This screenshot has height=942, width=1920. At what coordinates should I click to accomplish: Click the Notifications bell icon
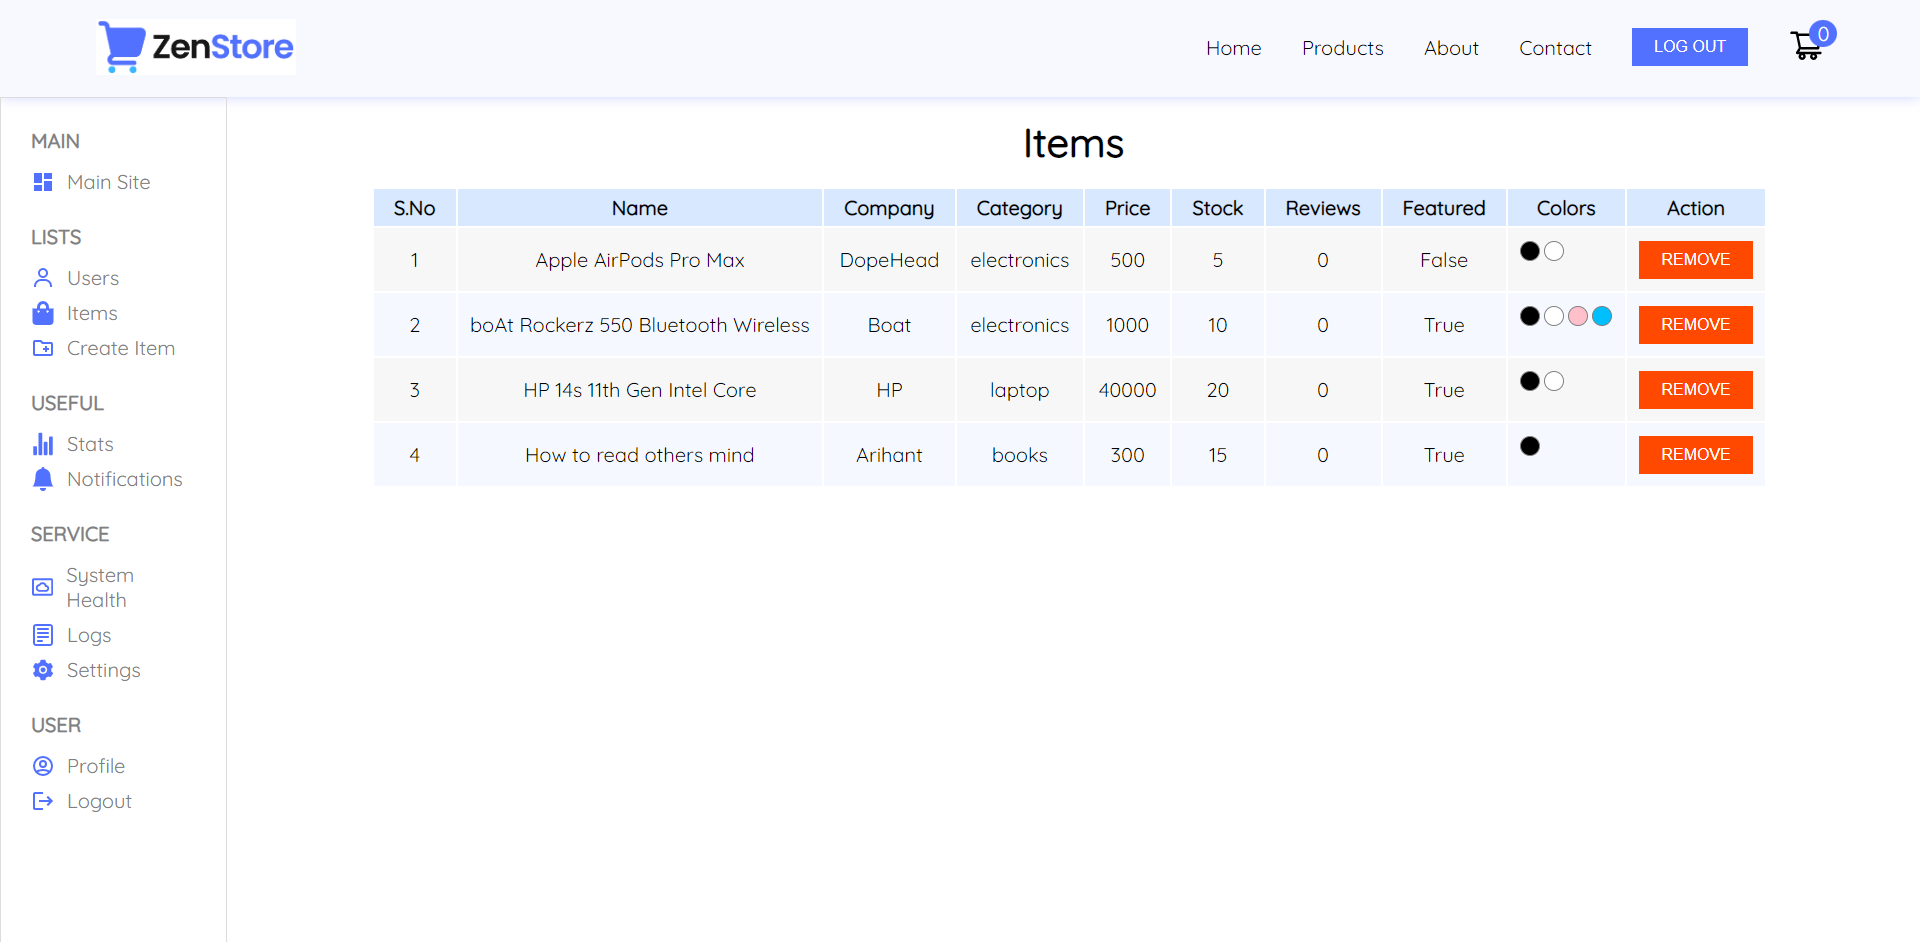click(x=43, y=479)
